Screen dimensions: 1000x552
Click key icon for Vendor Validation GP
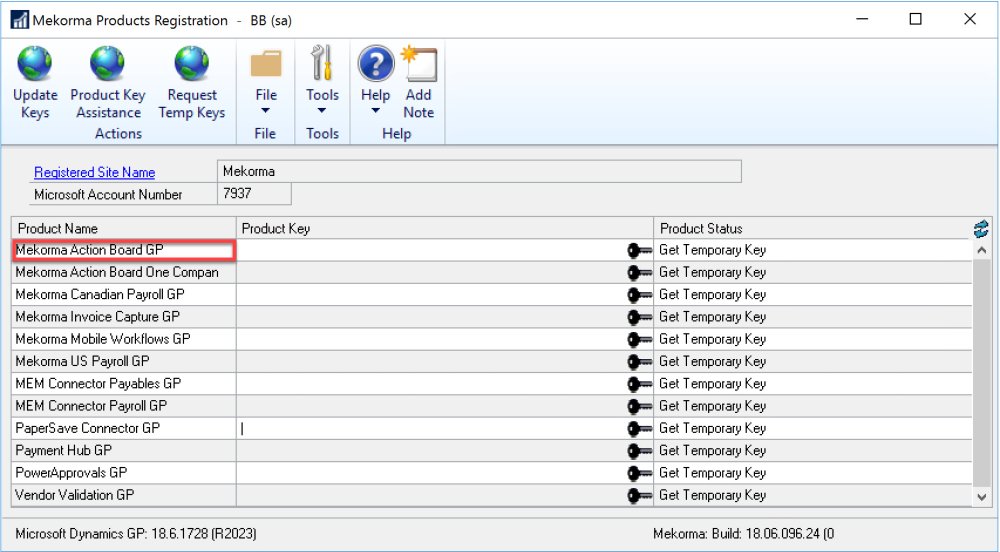[639, 496]
